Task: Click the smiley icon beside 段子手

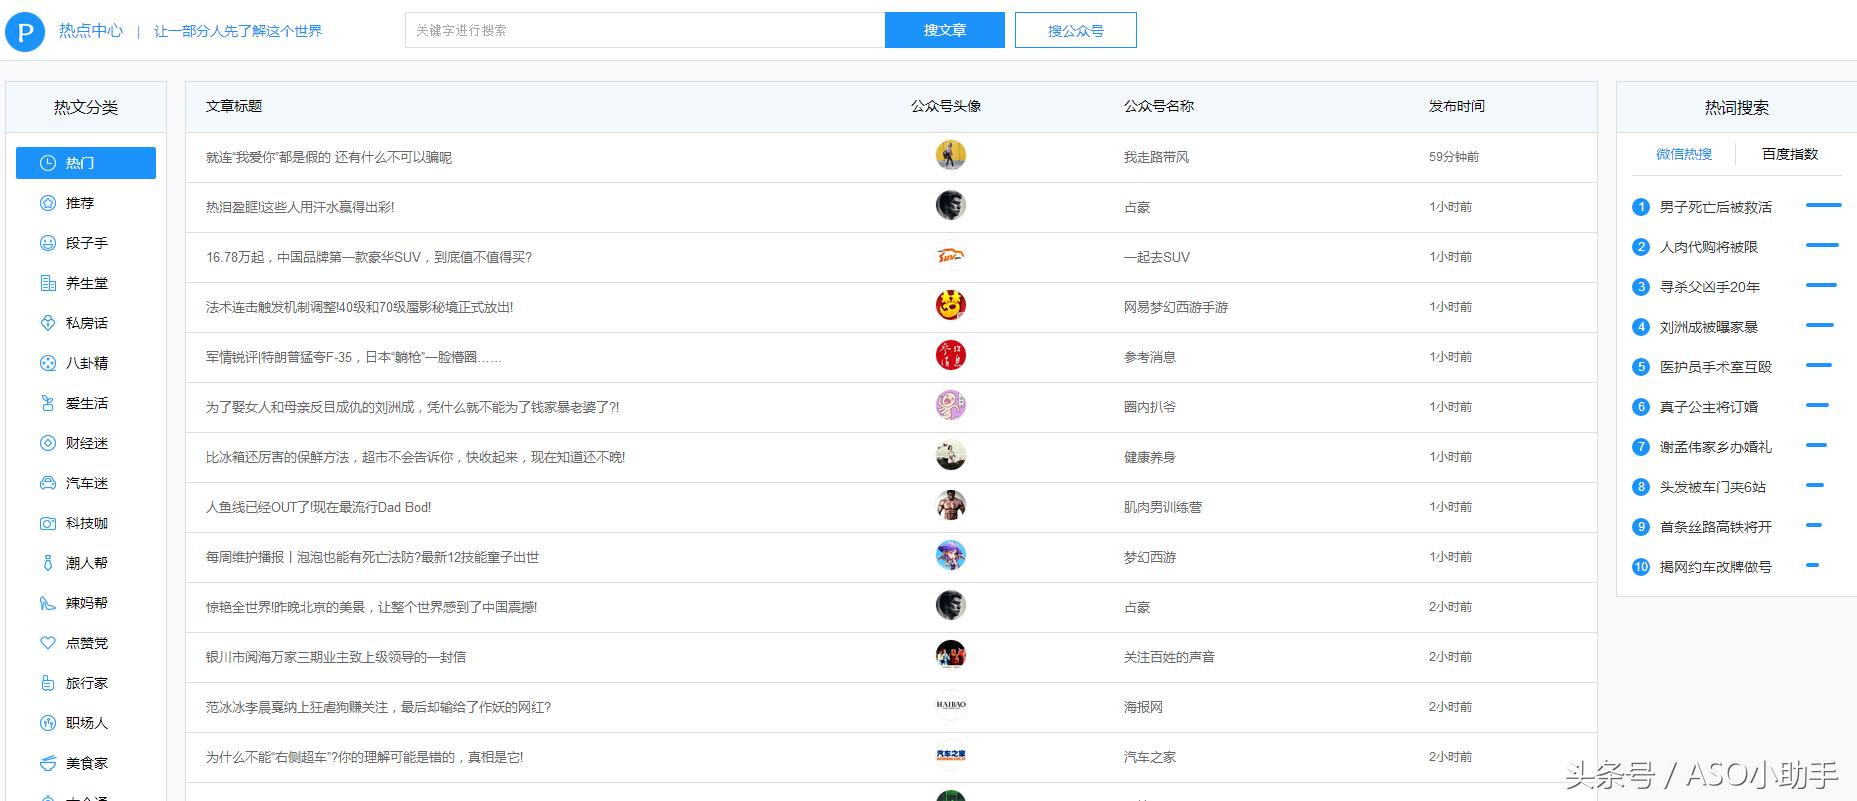Action: [x=47, y=243]
